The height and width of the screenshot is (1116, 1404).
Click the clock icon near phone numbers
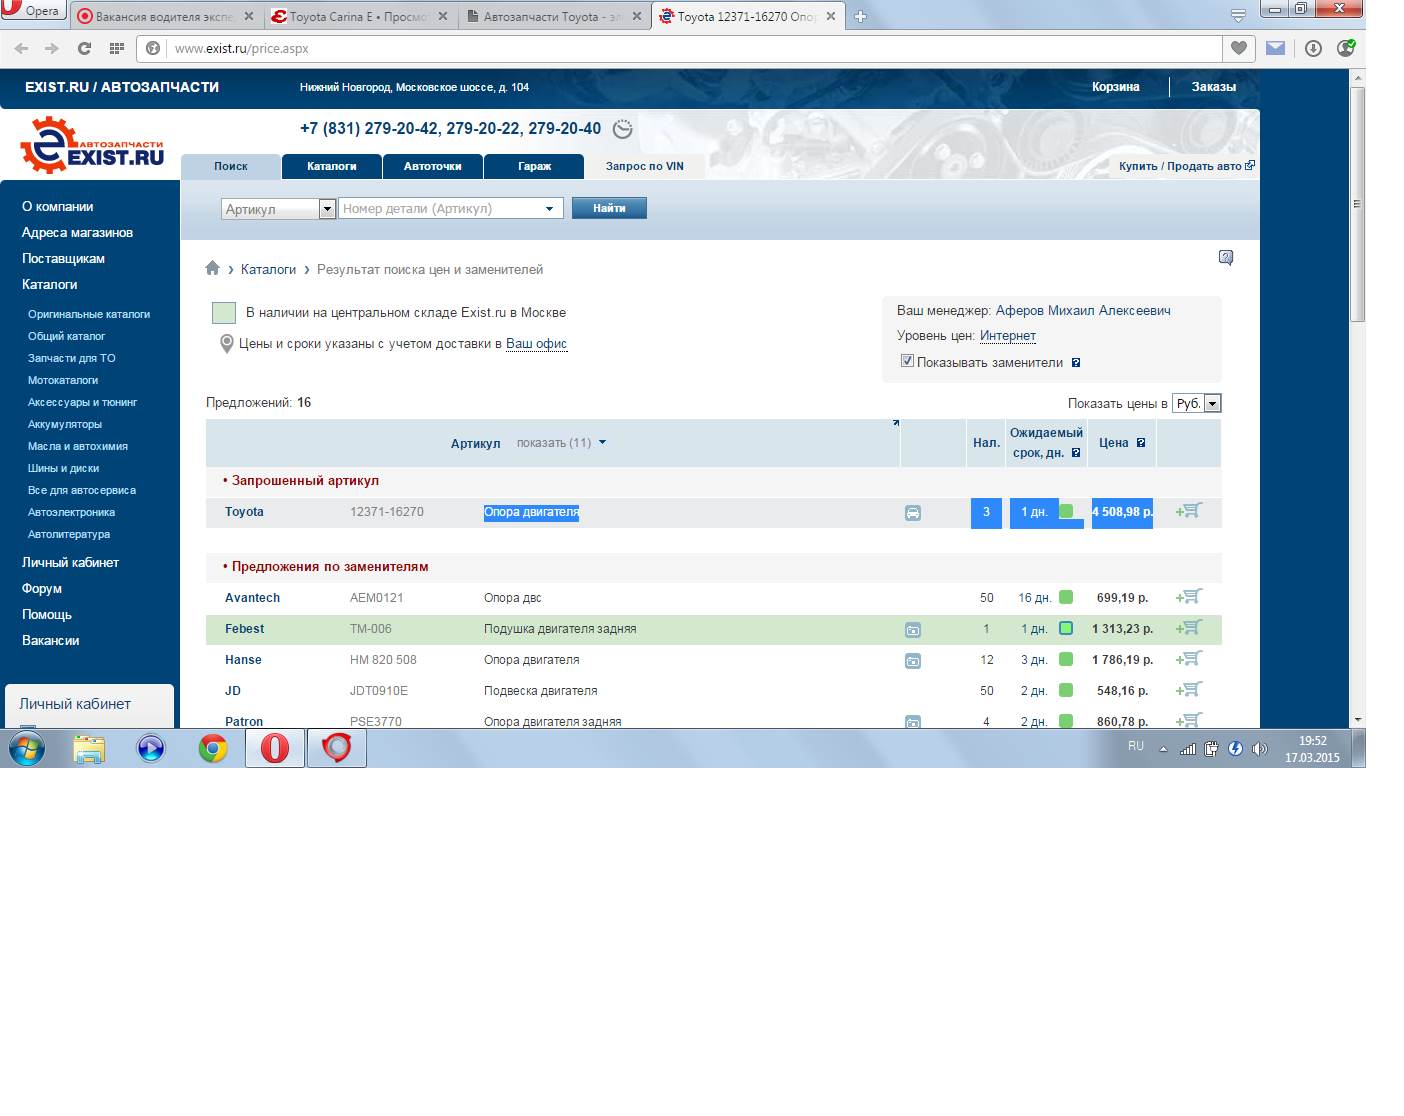pyautogui.click(x=622, y=129)
